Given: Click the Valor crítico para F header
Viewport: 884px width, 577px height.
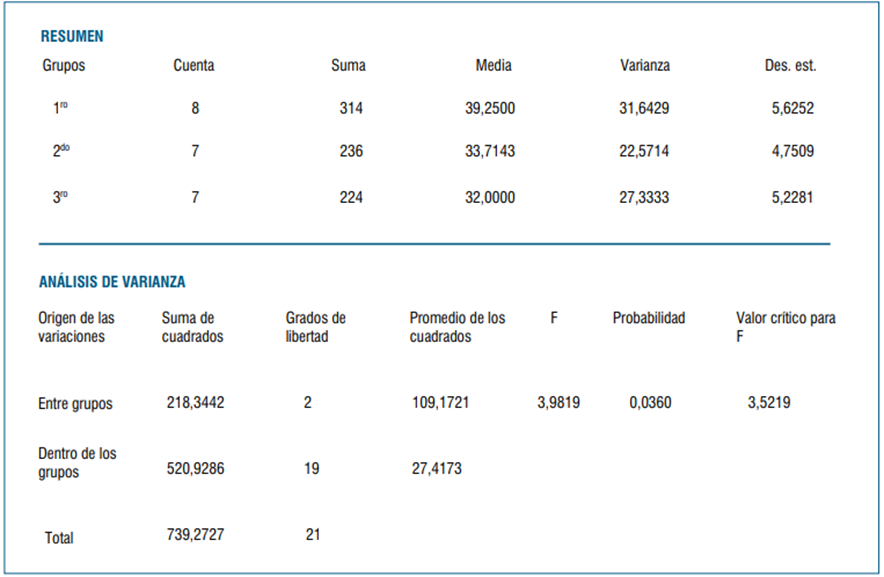Looking at the screenshot, I should click(786, 327).
